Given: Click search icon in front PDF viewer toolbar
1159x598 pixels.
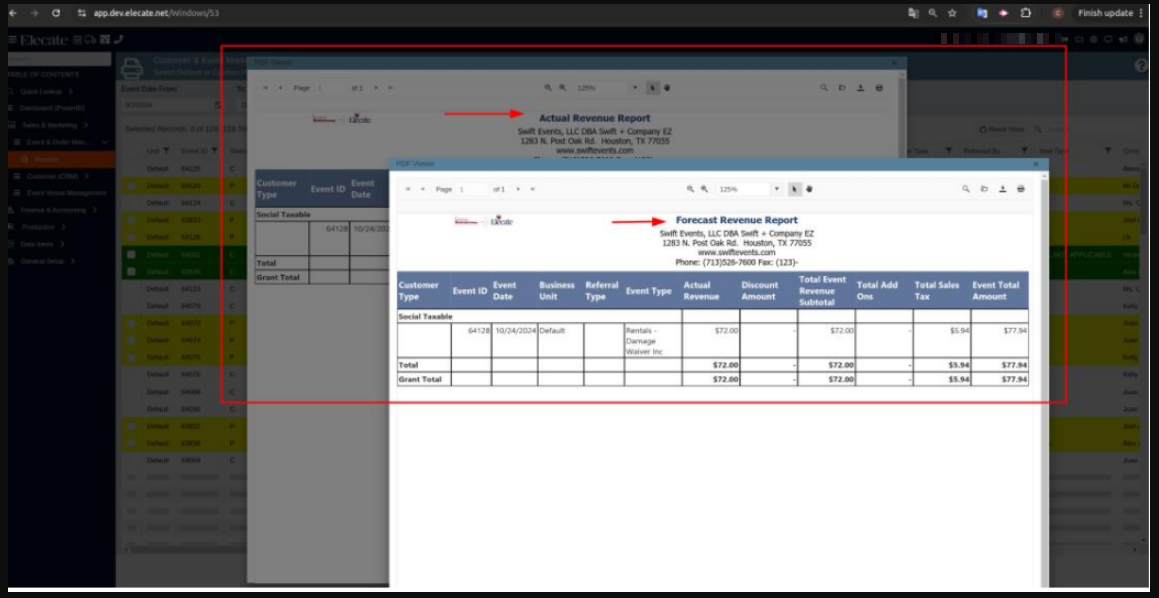Looking at the screenshot, I should tap(965, 189).
